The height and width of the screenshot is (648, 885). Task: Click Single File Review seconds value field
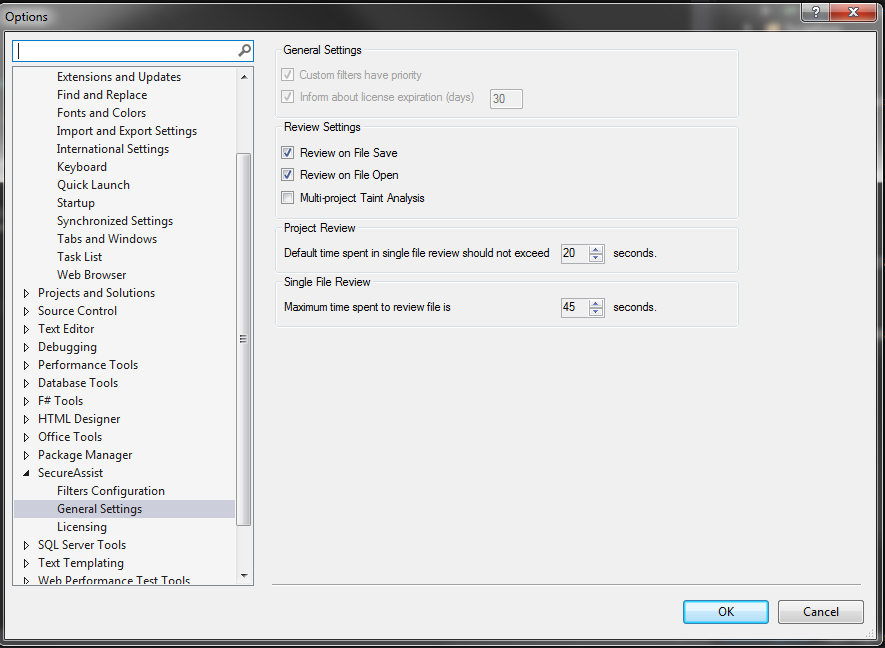pyautogui.click(x=575, y=308)
